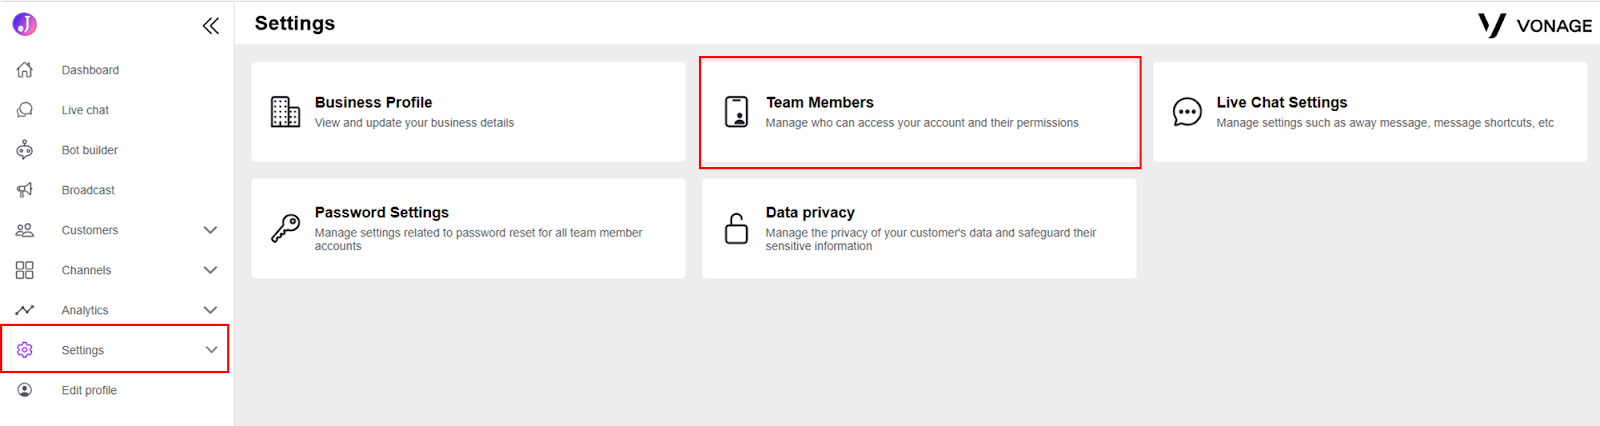1600x426 pixels.
Task: Open the Team Members settings card
Action: tap(919, 112)
